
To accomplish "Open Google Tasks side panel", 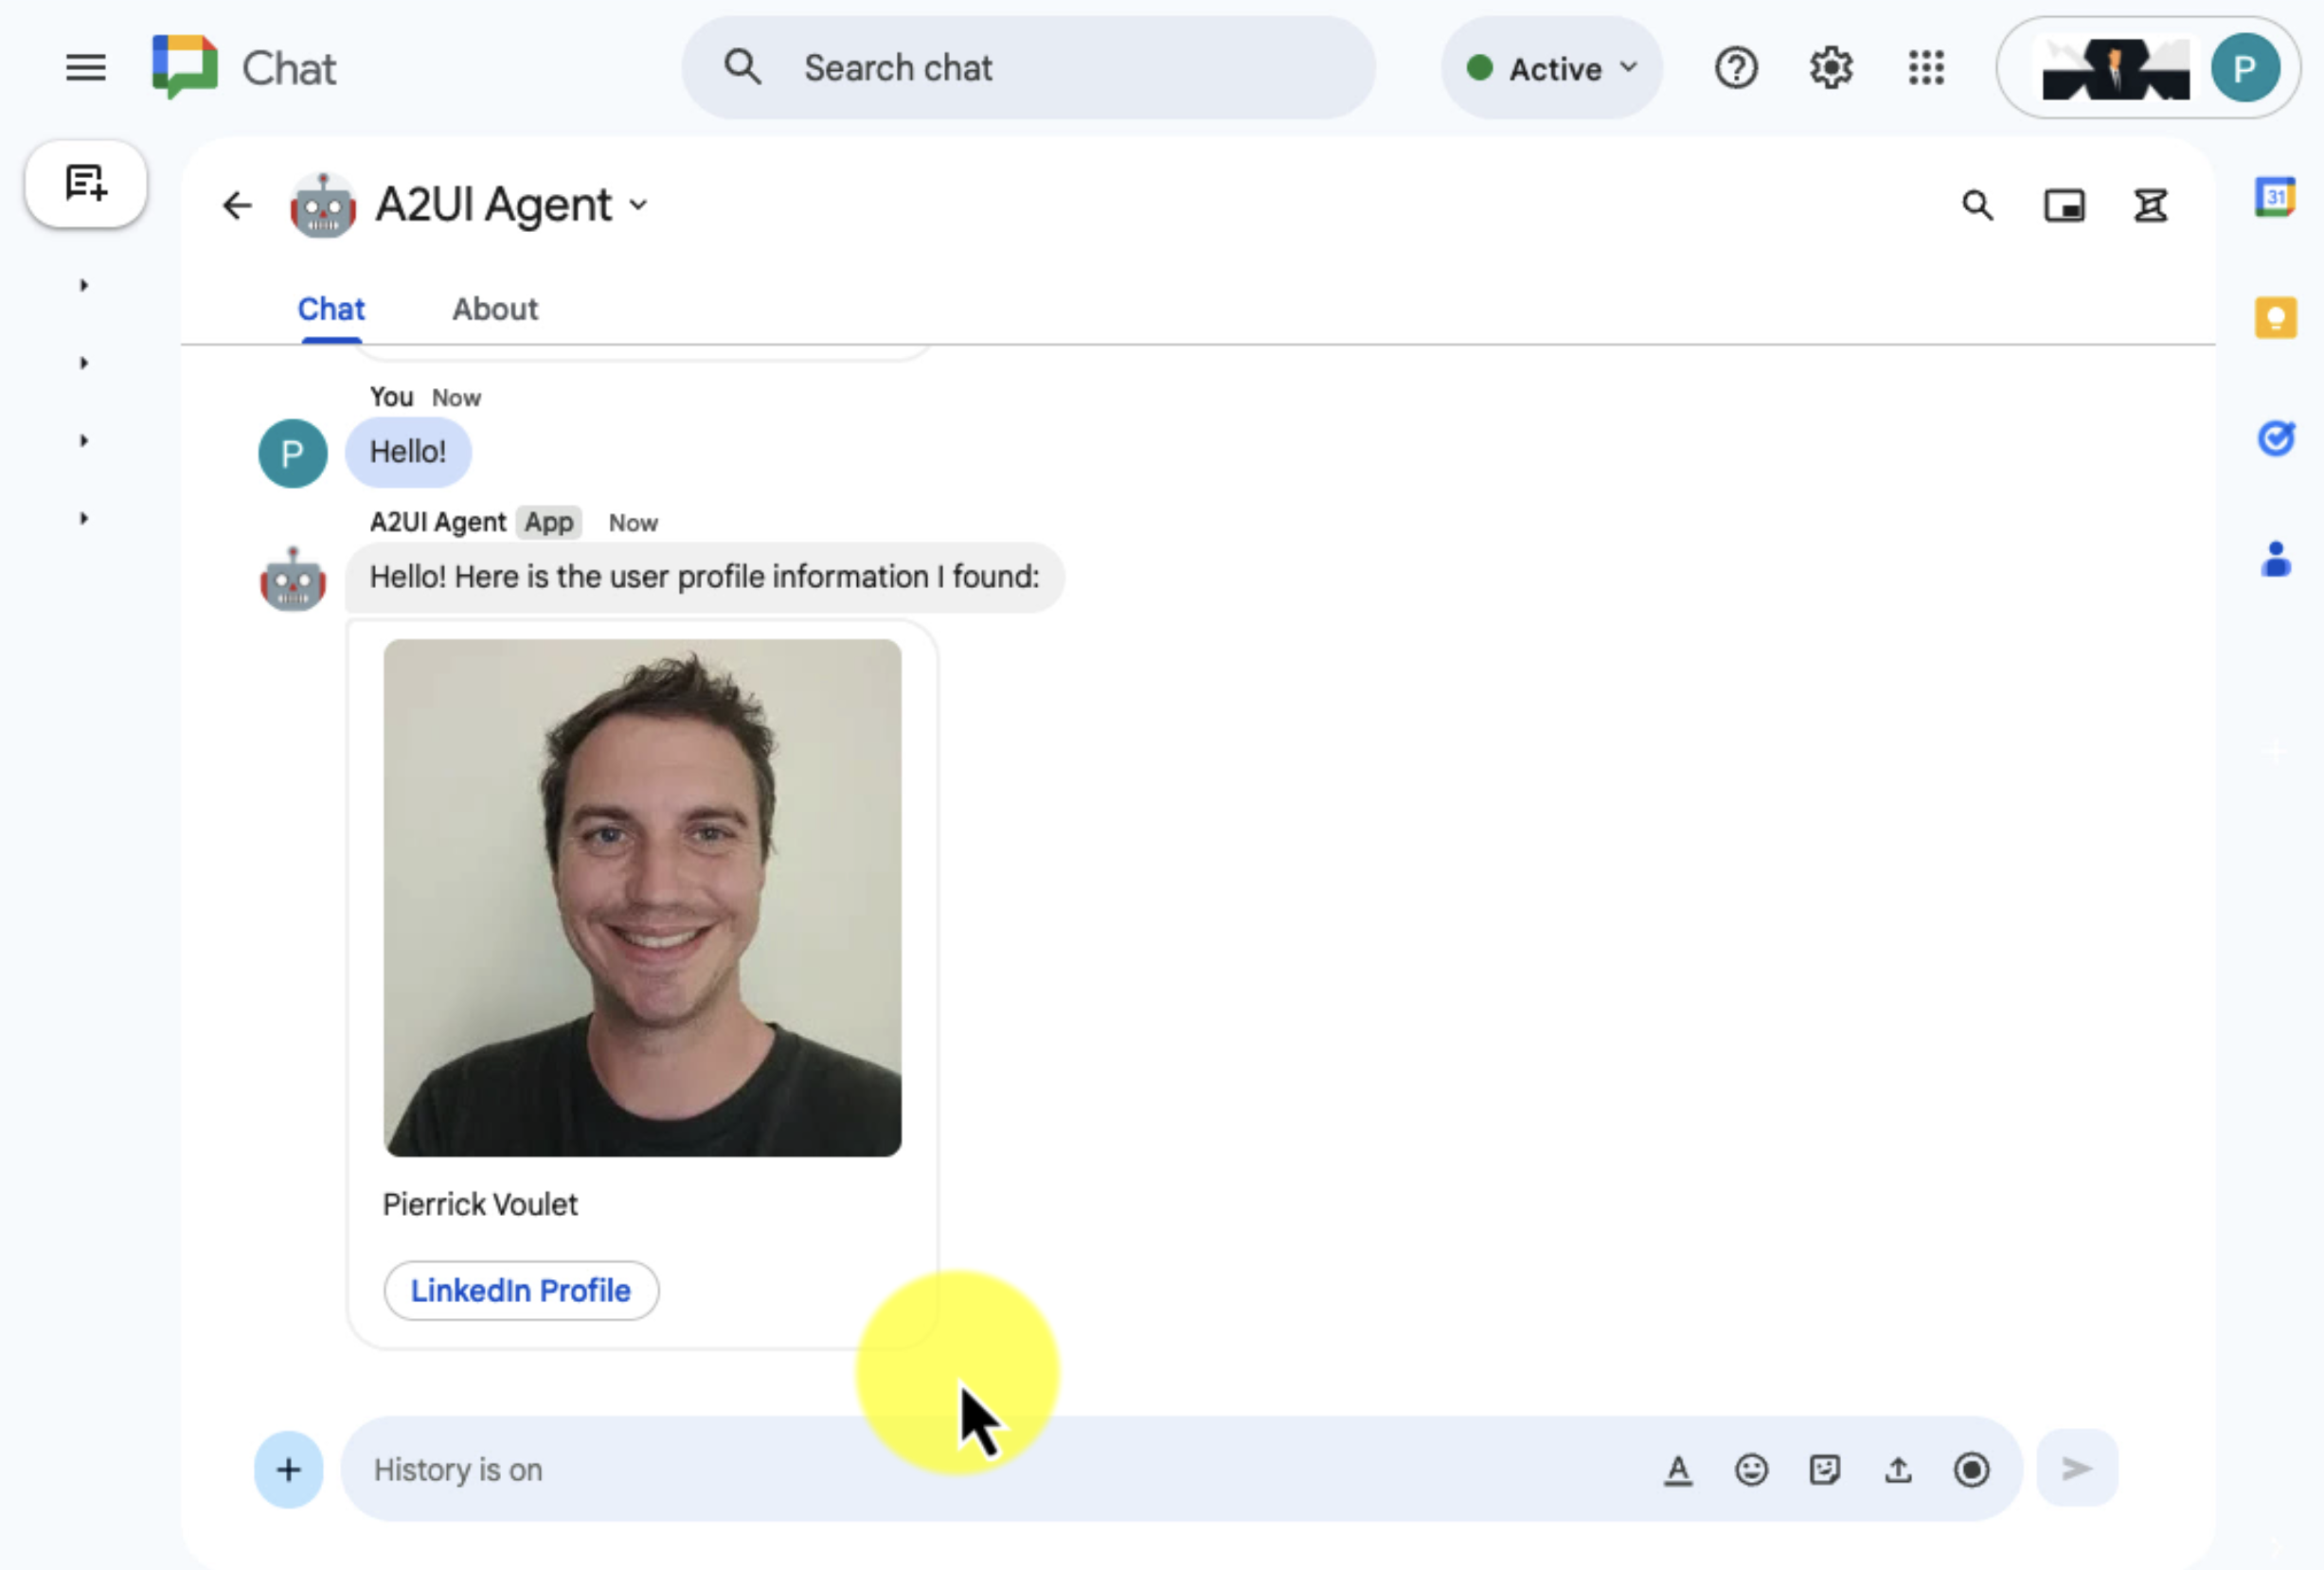I will pos(2278,438).
